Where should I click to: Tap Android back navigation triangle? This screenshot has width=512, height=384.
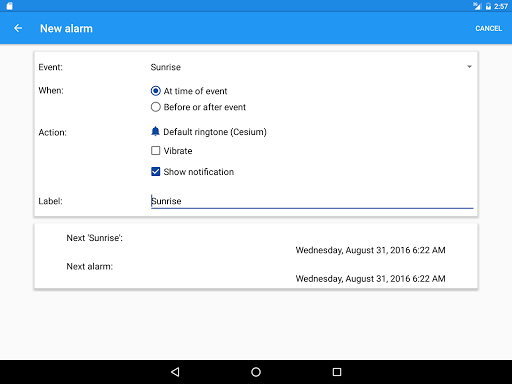tap(175, 372)
